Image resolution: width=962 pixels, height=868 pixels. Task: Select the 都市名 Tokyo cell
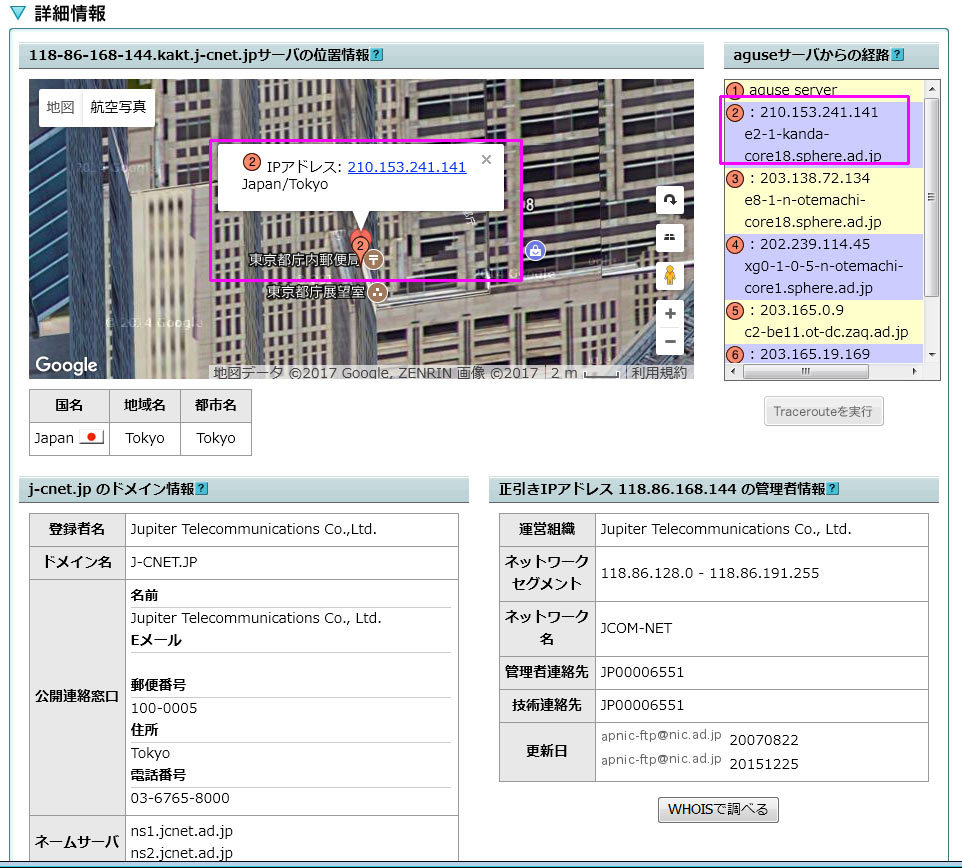pos(216,438)
